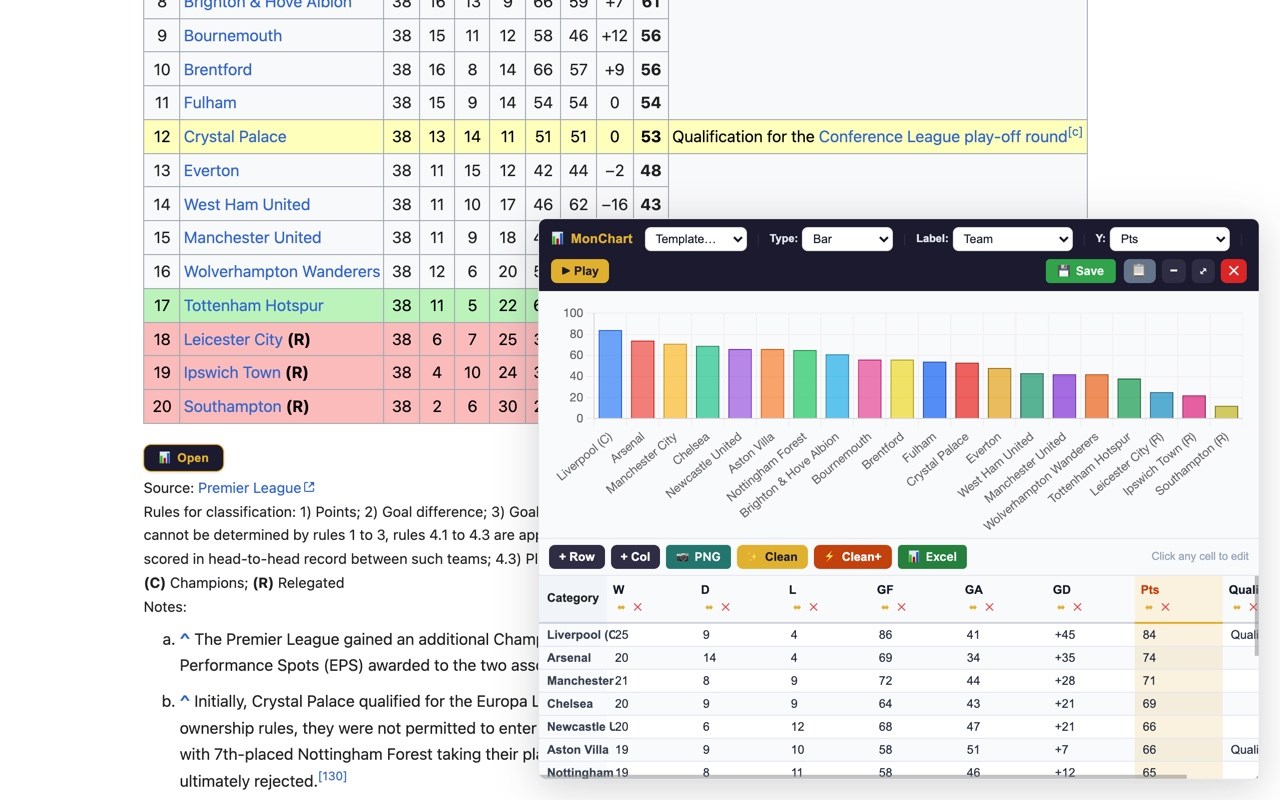Add a column with the + Col button
This screenshot has width=1280, height=800.
coord(635,557)
